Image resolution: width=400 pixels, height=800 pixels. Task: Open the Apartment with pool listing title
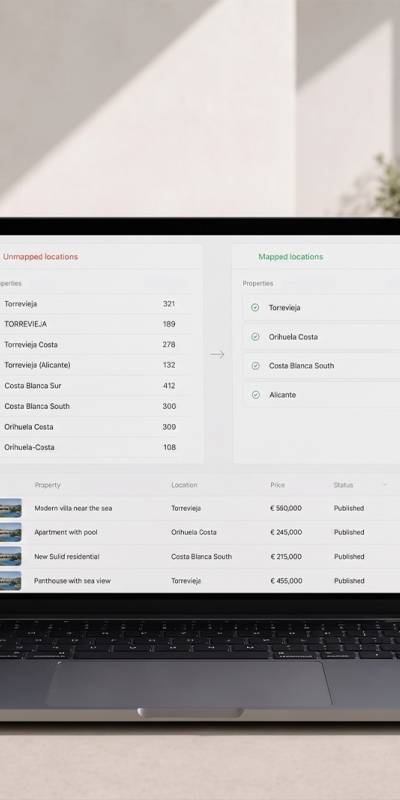pos(66,532)
